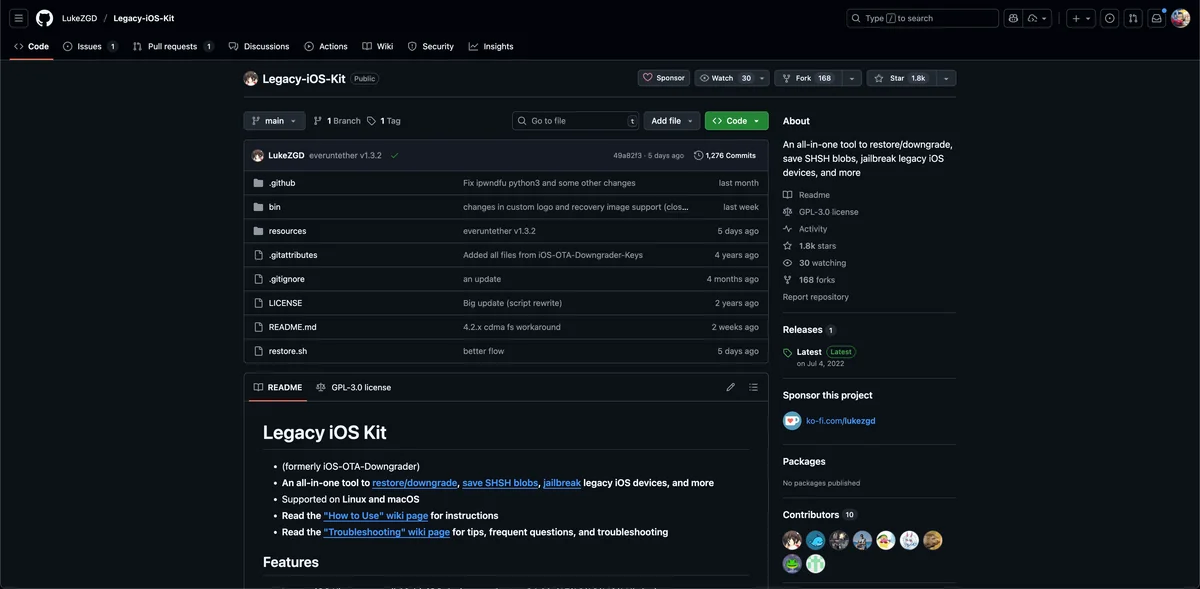Open the Activity link in the About sidebar
Screen dimensions: 1200x589
tap(805, 229)
